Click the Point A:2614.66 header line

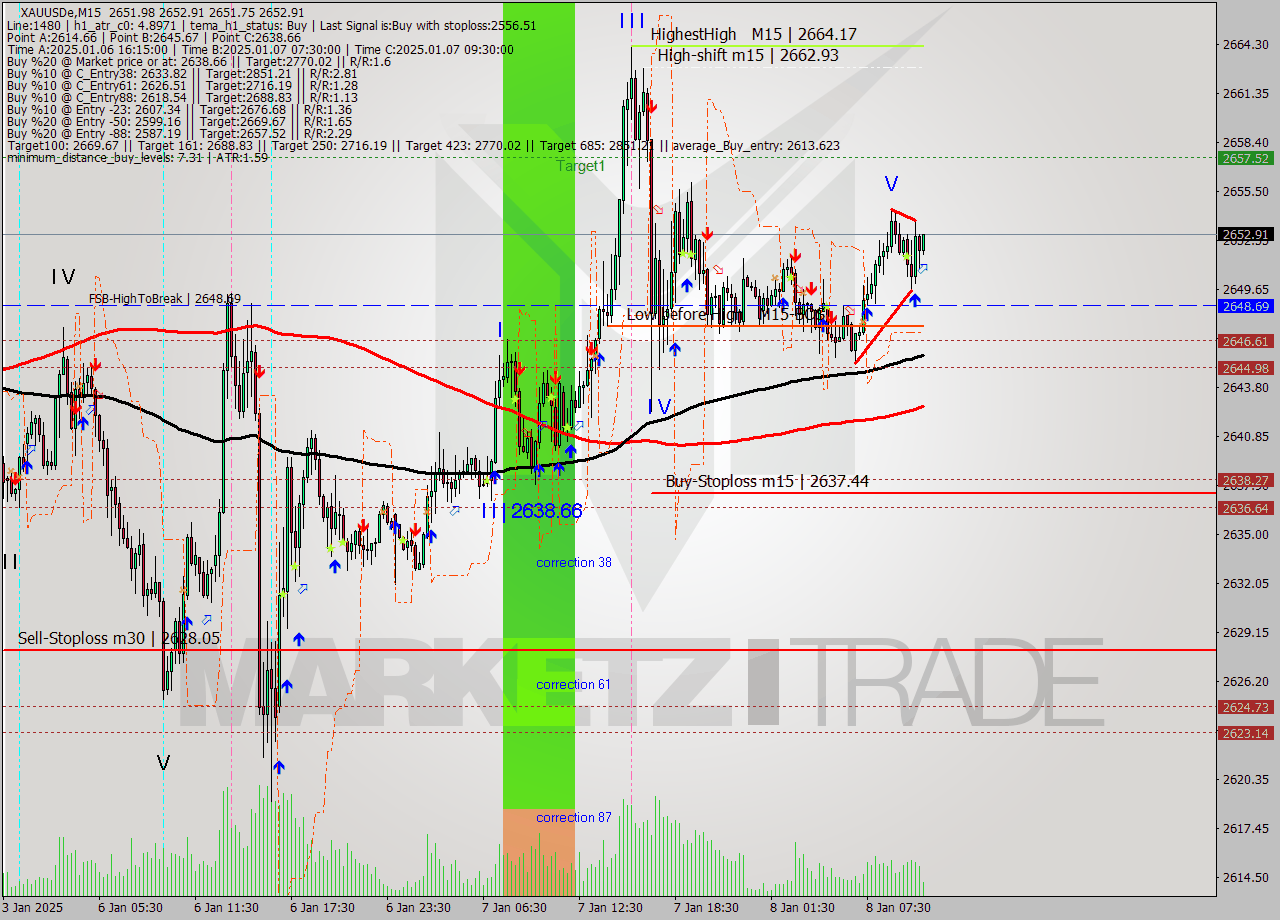click(x=152, y=37)
